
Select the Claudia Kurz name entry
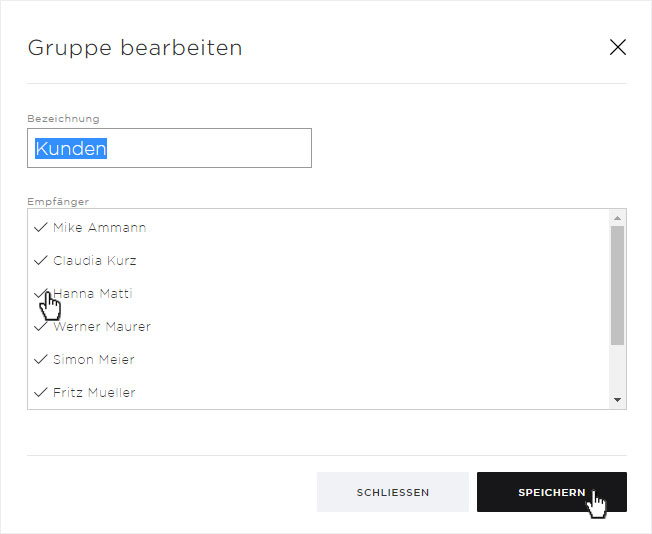click(x=95, y=260)
